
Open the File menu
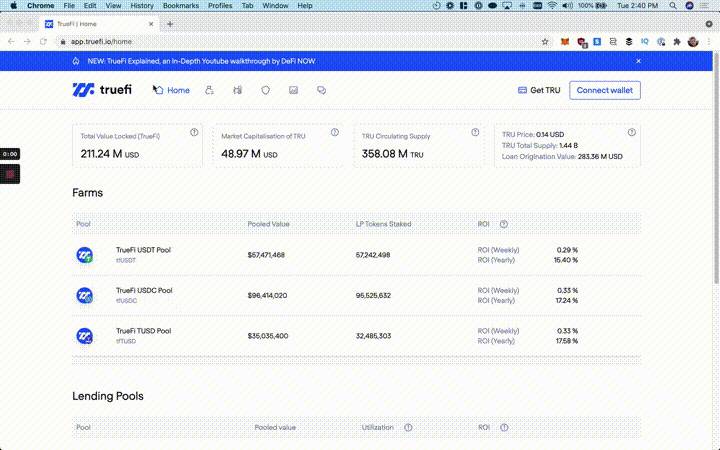pyautogui.click(x=69, y=6)
